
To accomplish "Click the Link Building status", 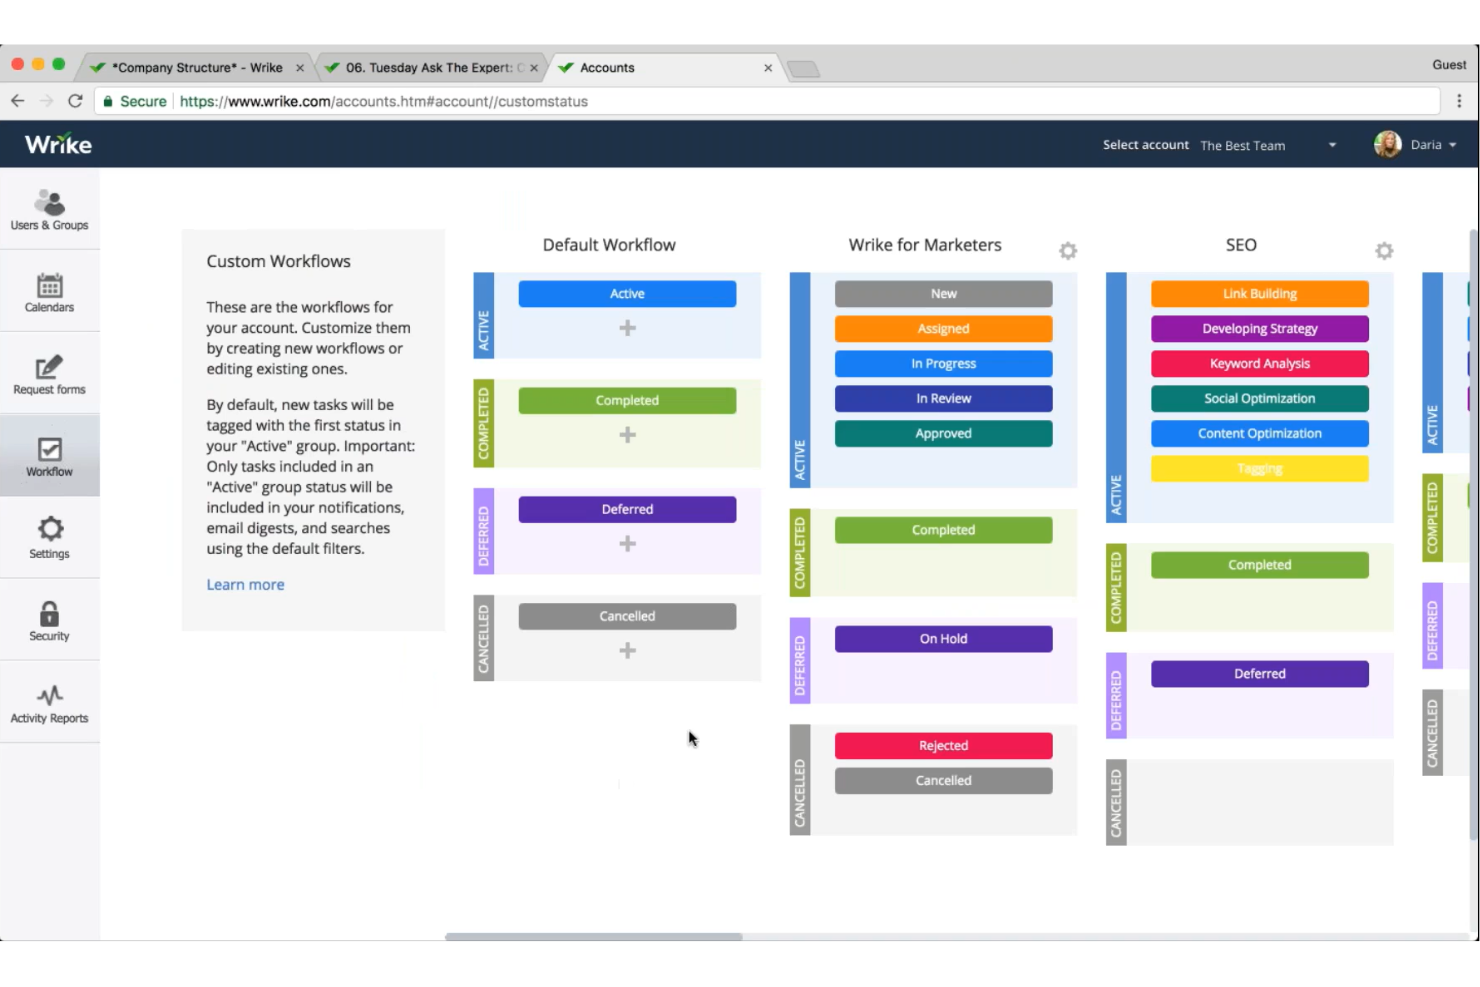I will (x=1260, y=294).
